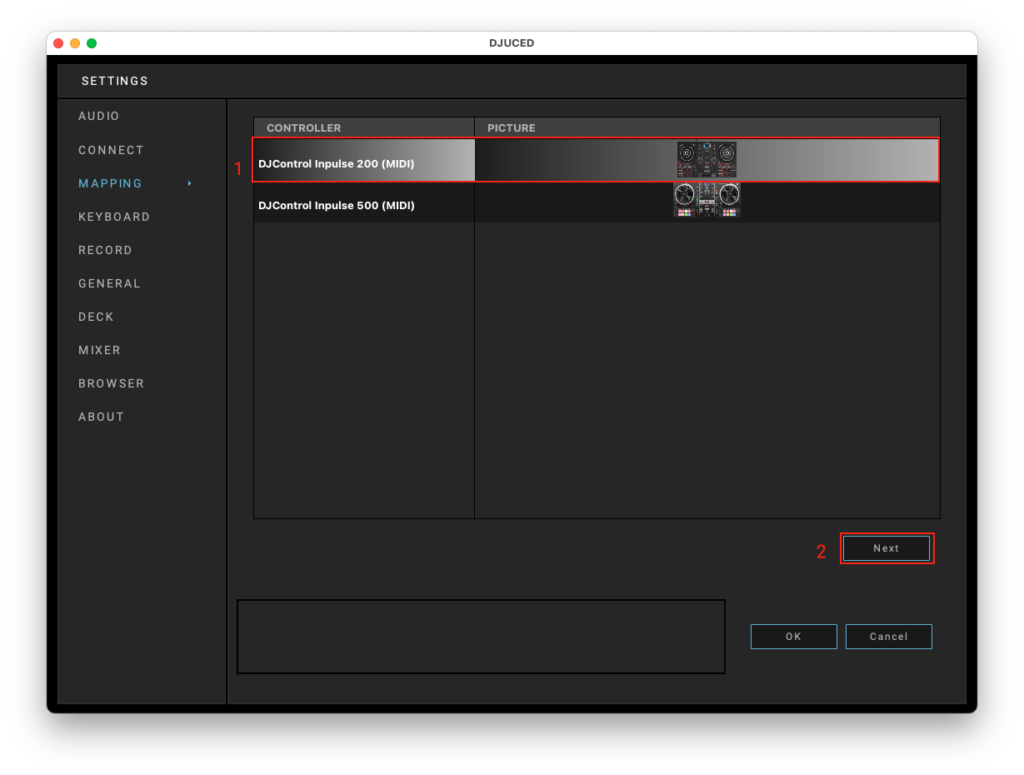This screenshot has width=1024, height=775.
Task: Go to Mixer settings
Action: coord(99,350)
